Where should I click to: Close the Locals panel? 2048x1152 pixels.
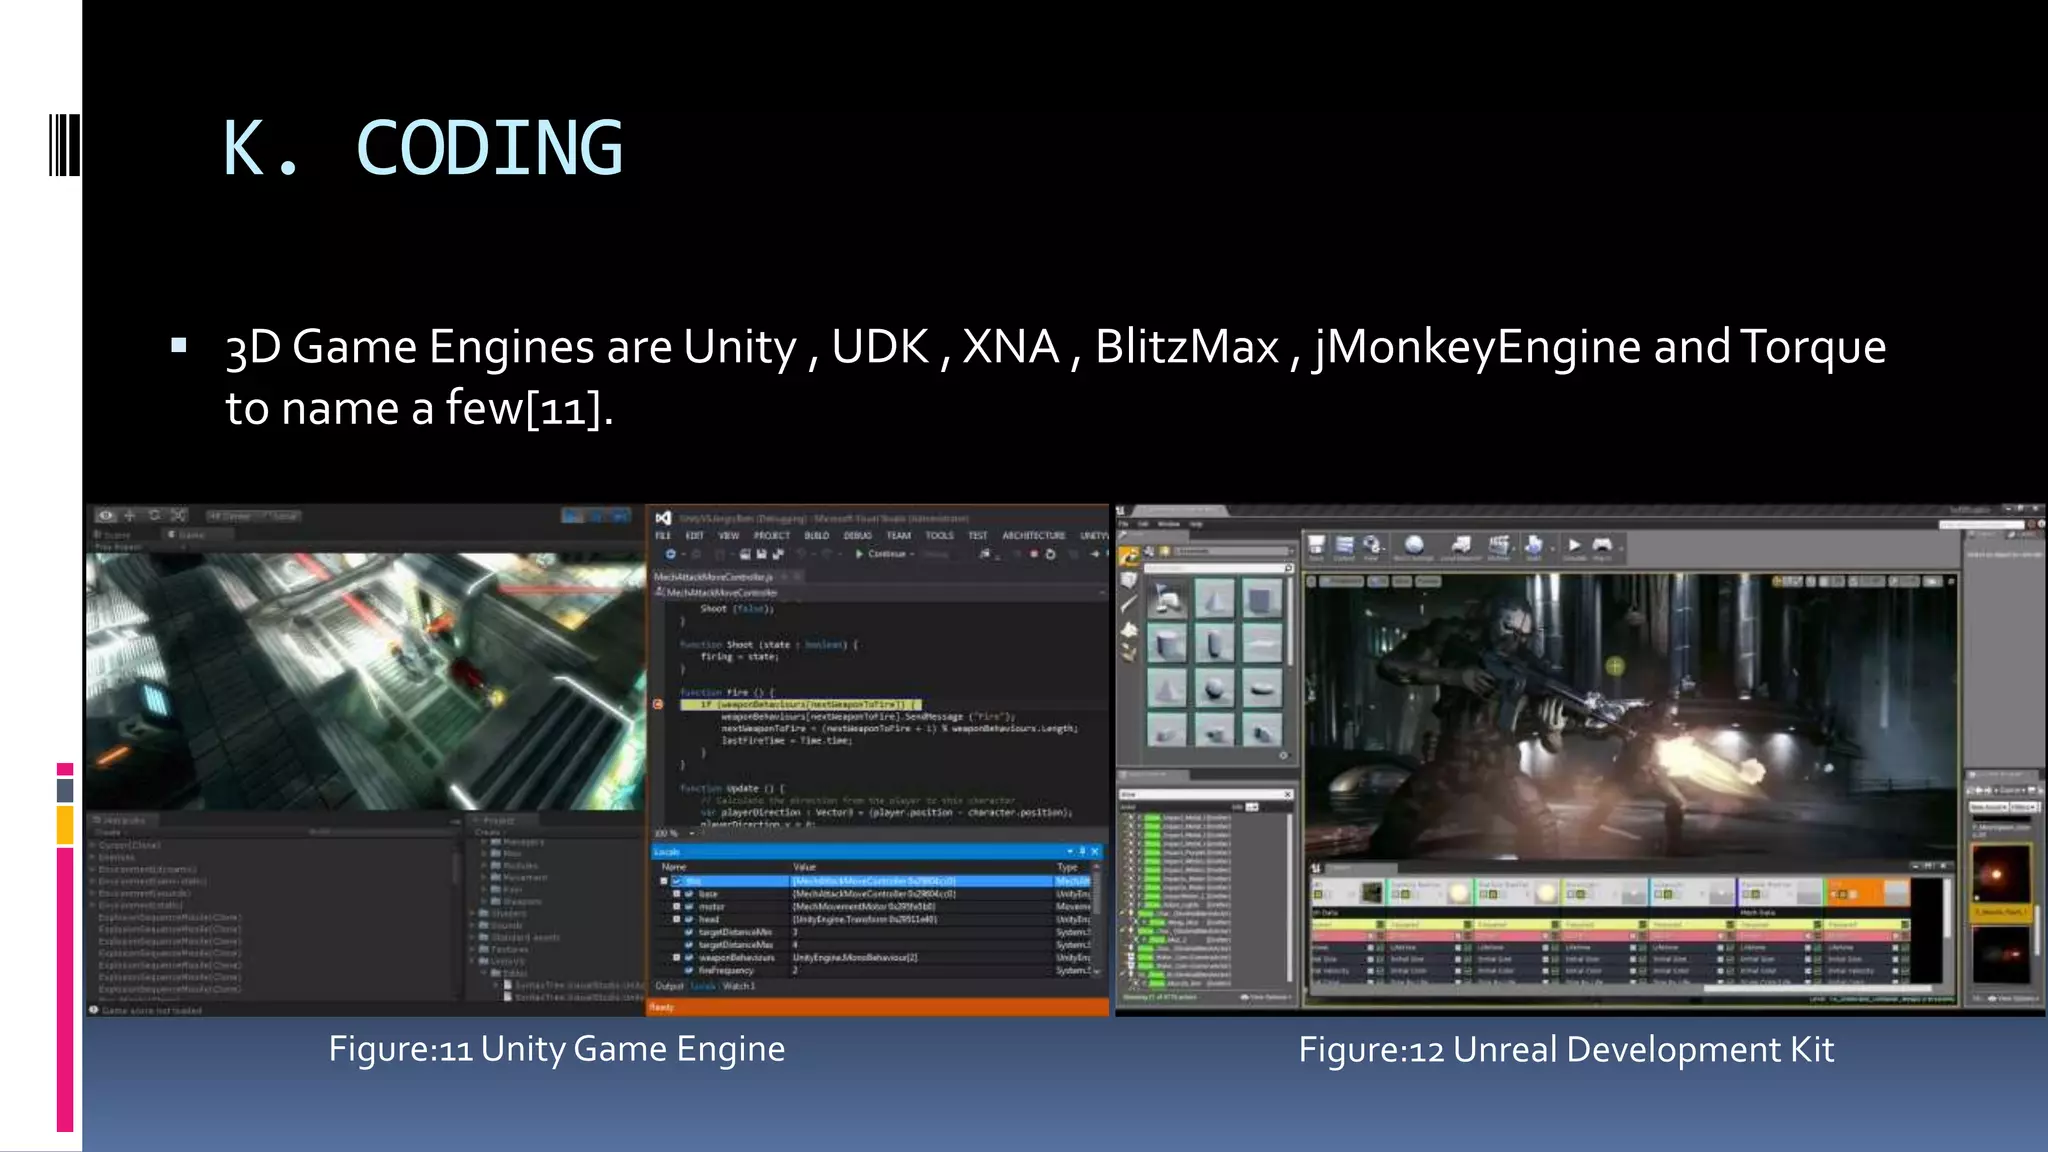point(1095,852)
